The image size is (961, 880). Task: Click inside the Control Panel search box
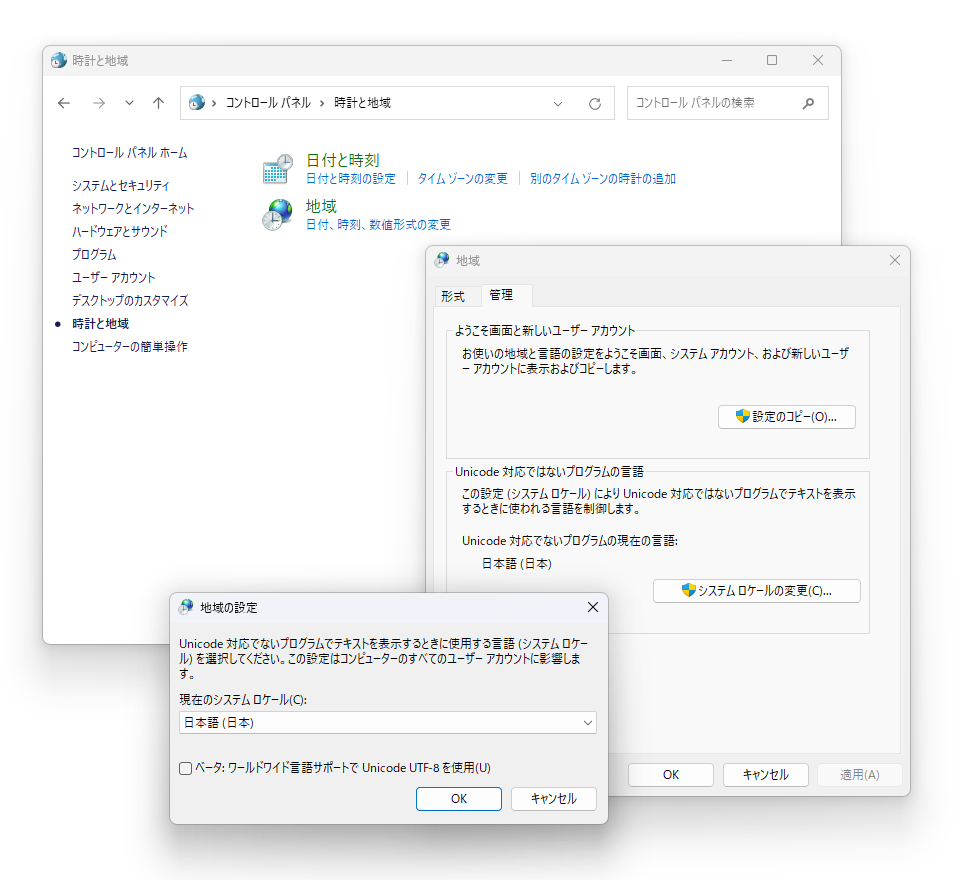710,103
